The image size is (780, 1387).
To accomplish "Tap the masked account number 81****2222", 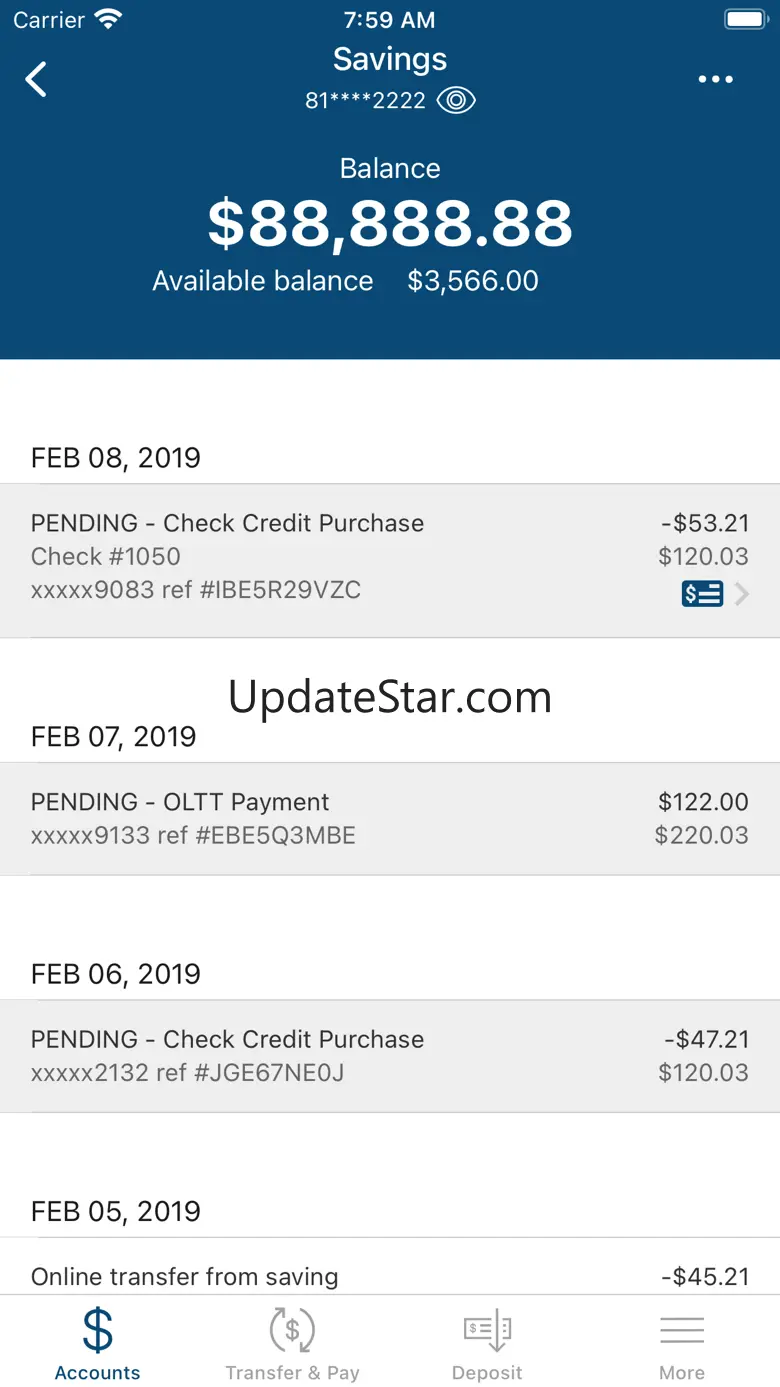I will (x=365, y=100).
